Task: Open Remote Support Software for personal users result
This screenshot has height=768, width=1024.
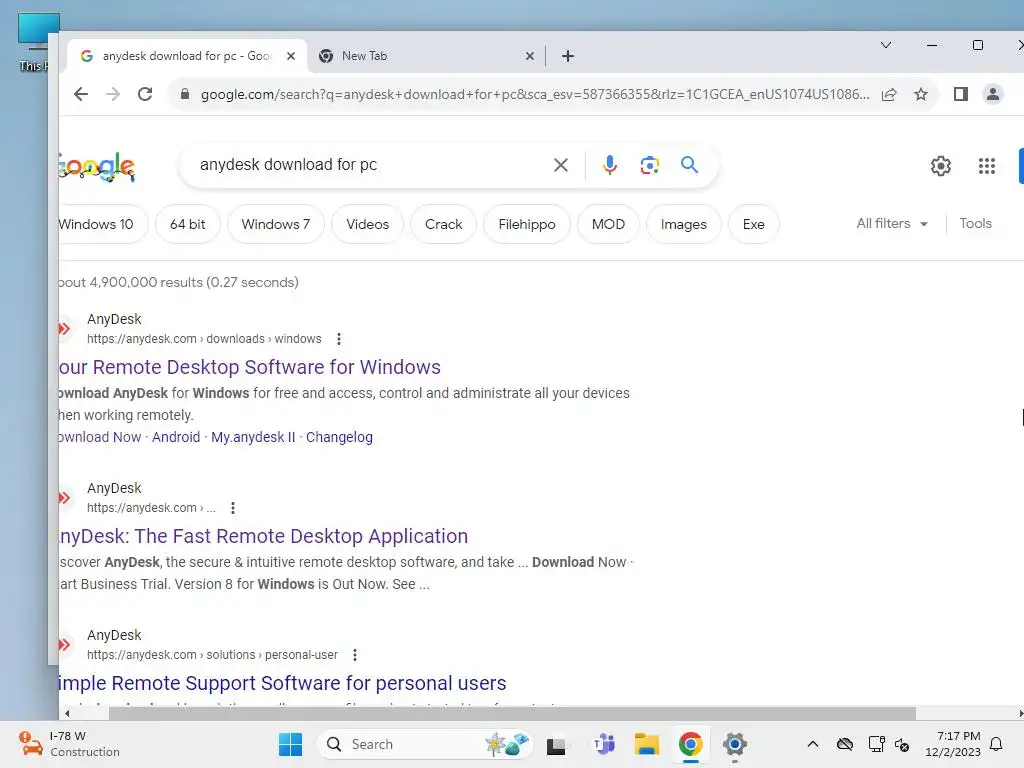Action: click(282, 683)
